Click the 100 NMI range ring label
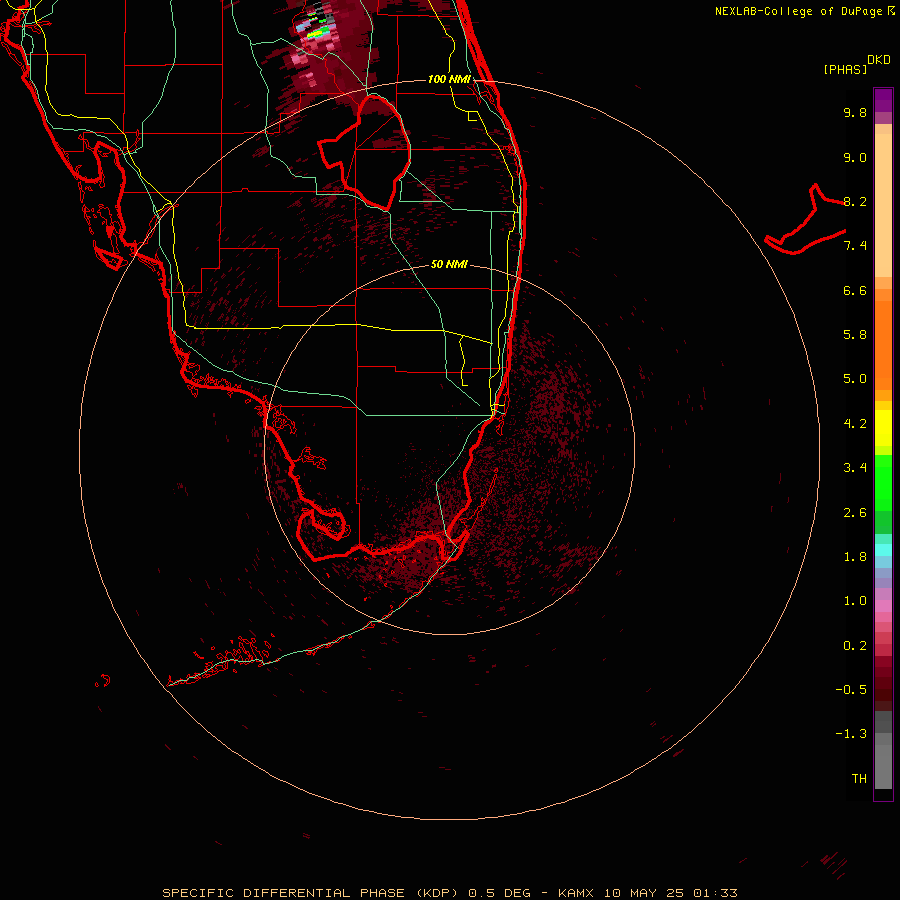 point(449,79)
